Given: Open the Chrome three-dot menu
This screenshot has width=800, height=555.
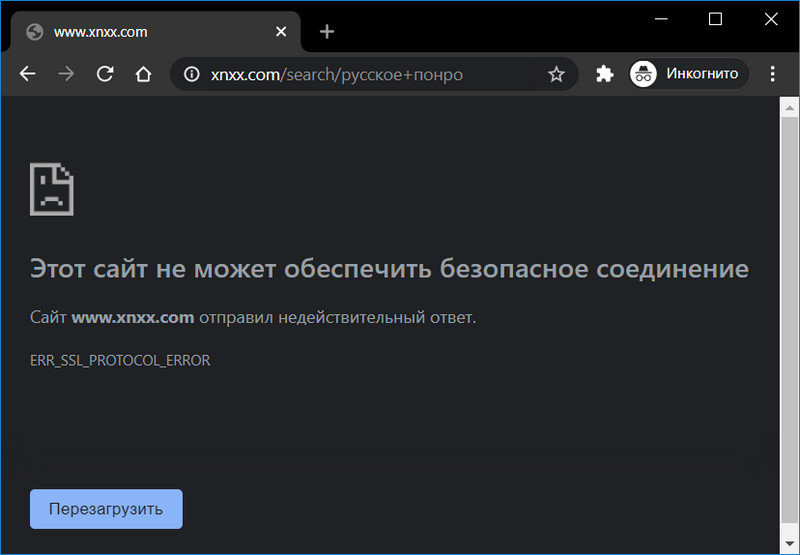Looking at the screenshot, I should tap(772, 74).
